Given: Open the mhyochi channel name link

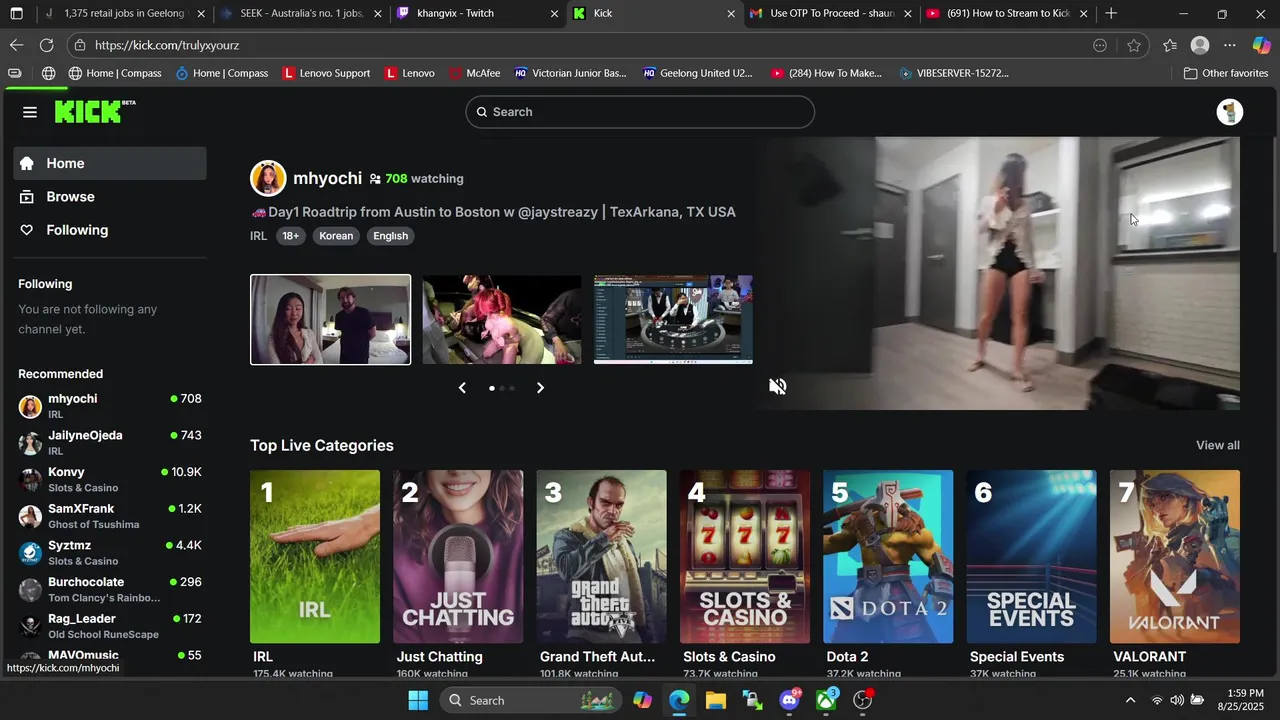Looking at the screenshot, I should 327,178.
